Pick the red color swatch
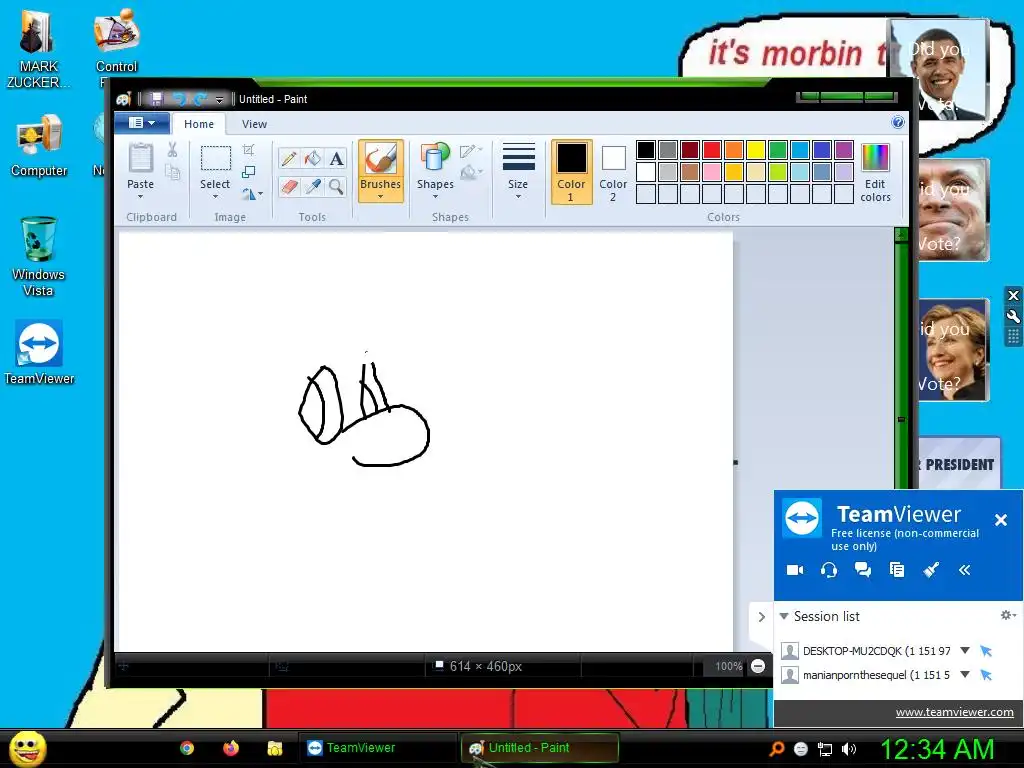 pos(712,150)
